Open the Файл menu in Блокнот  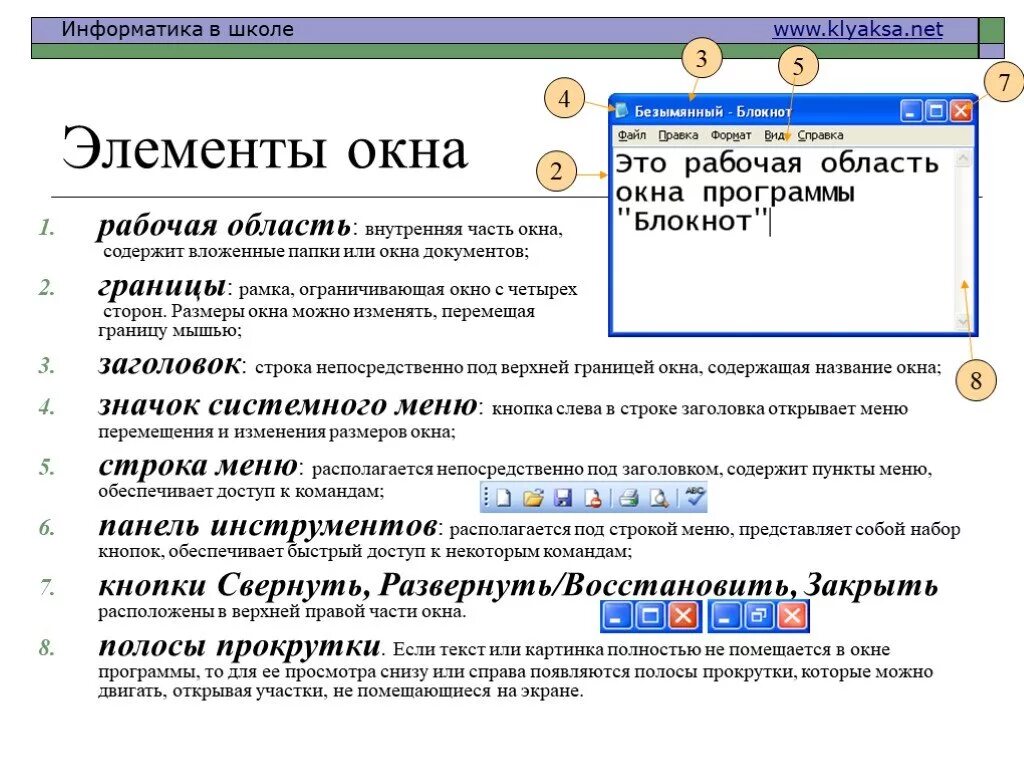pos(632,135)
